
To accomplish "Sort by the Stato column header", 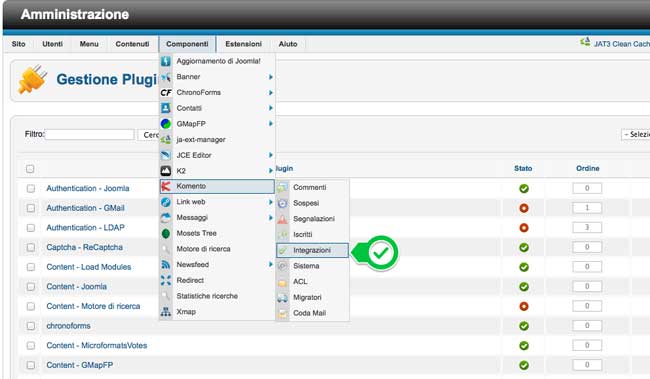I will point(523,168).
